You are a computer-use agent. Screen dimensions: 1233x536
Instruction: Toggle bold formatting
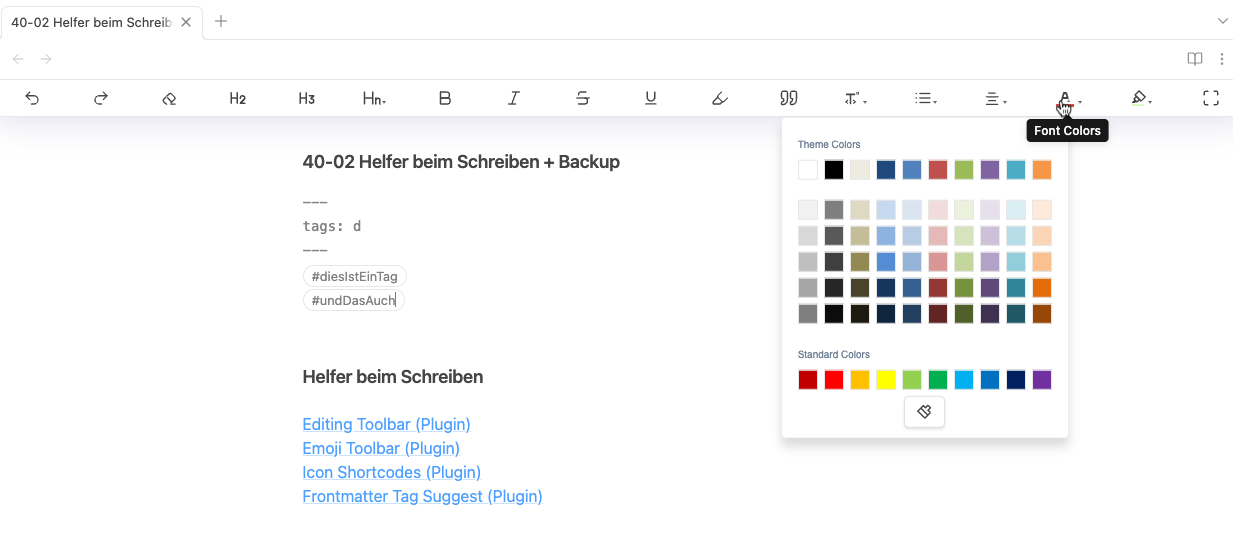(x=445, y=98)
